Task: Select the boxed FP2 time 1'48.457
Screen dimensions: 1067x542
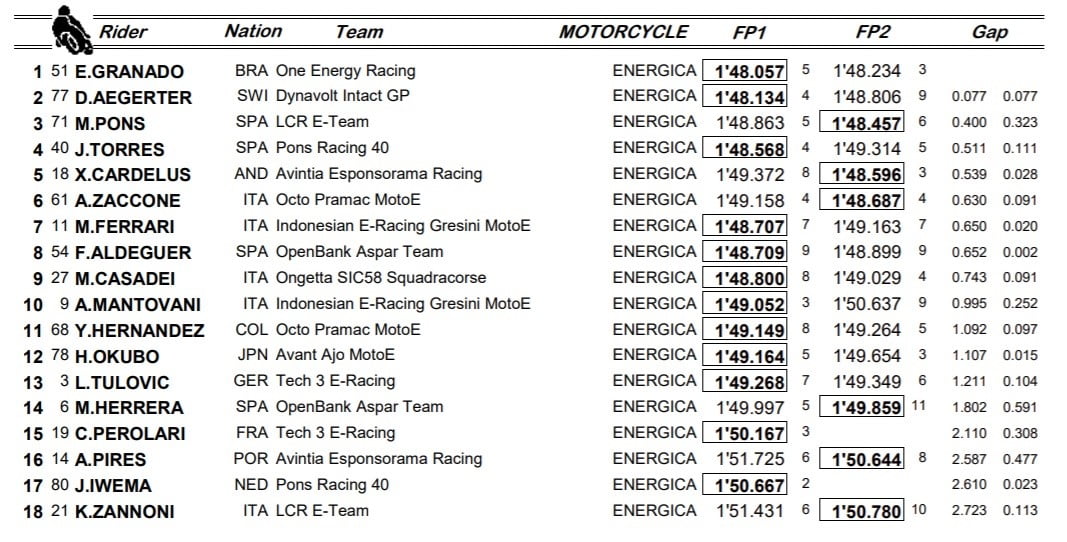Action: click(861, 123)
